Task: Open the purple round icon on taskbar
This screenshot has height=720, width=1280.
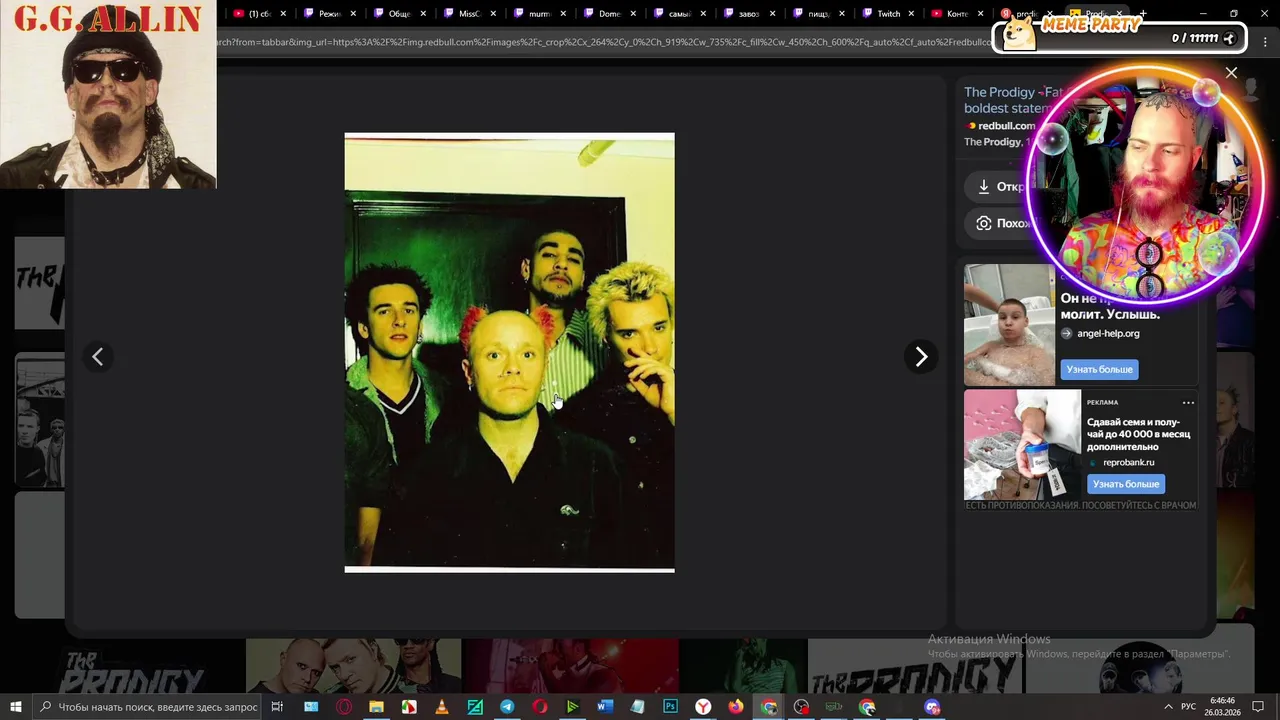Action: tap(932, 707)
